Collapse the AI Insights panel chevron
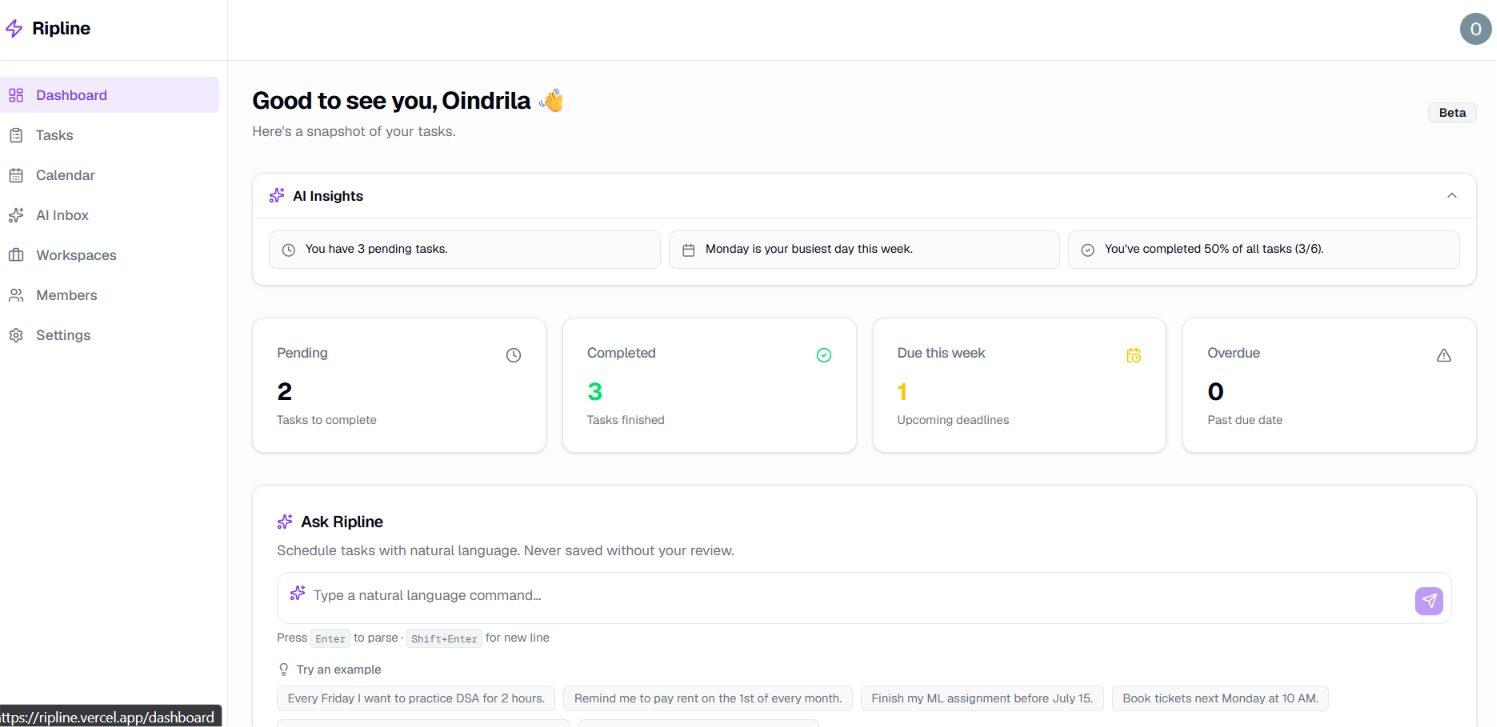Screen dimensions: 1497x727 [x=1452, y=196]
